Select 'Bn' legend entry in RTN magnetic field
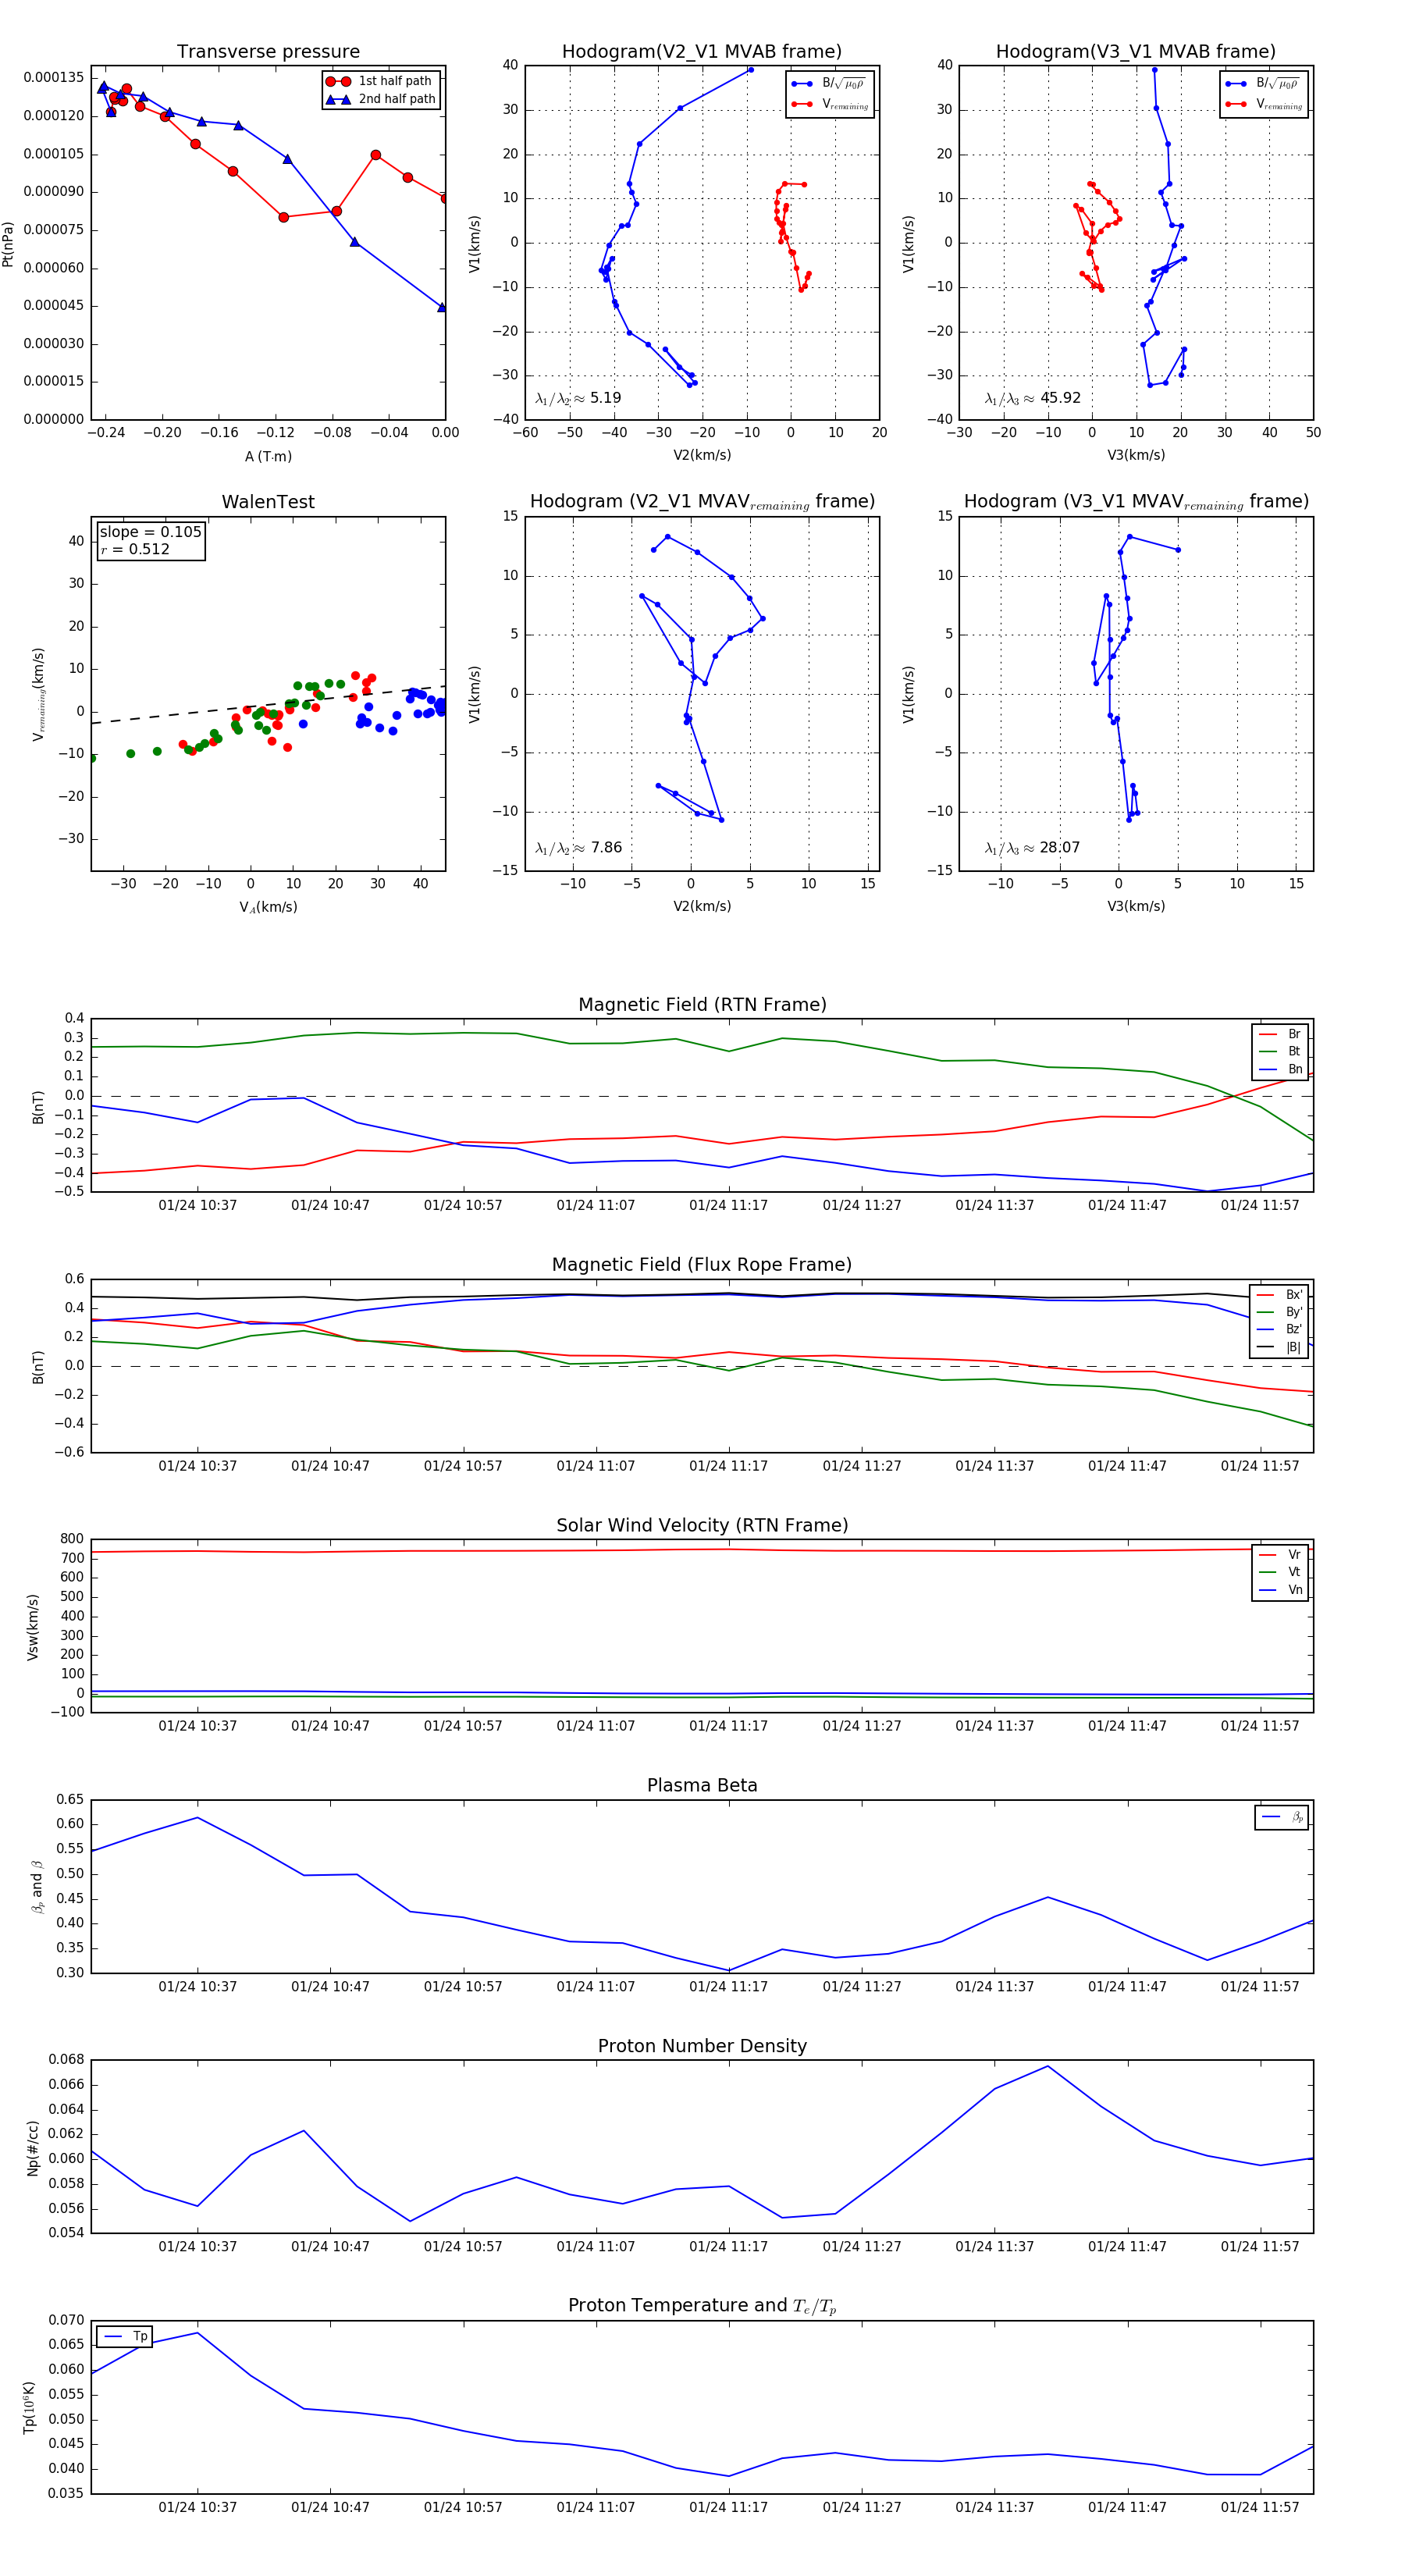This screenshot has width=1405, height=2576. pos(1281,1069)
